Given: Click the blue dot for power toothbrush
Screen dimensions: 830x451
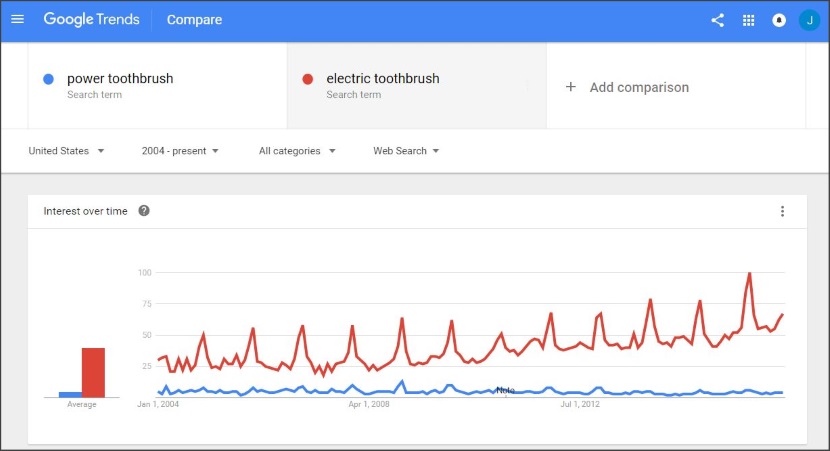Looking at the screenshot, I should click(48, 79).
